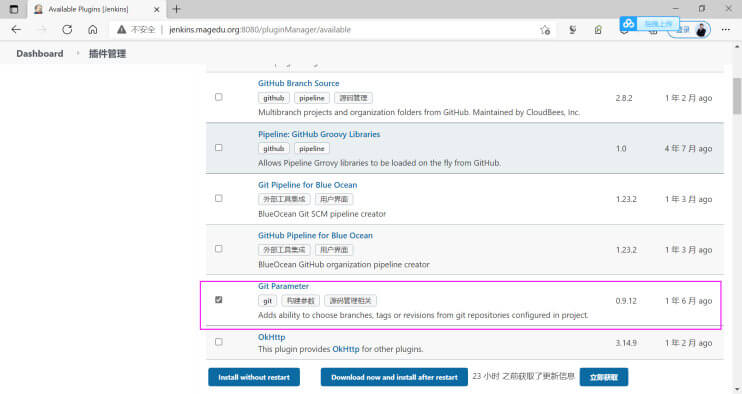
Task: Click 外部工具集成 tag under GitHub Pipeline for Blue Ocean
Action: (x=284, y=250)
